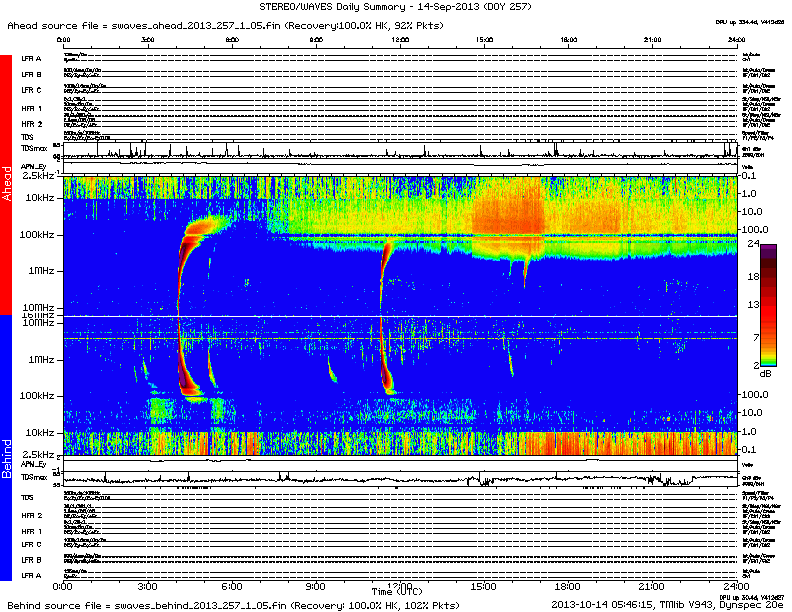Click the 12:00 tick on top time axis
Viewport: 792px width, 612px height.
tap(400, 40)
